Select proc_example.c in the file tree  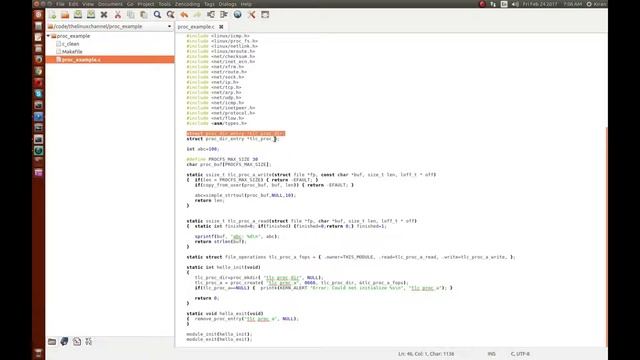[110, 60]
